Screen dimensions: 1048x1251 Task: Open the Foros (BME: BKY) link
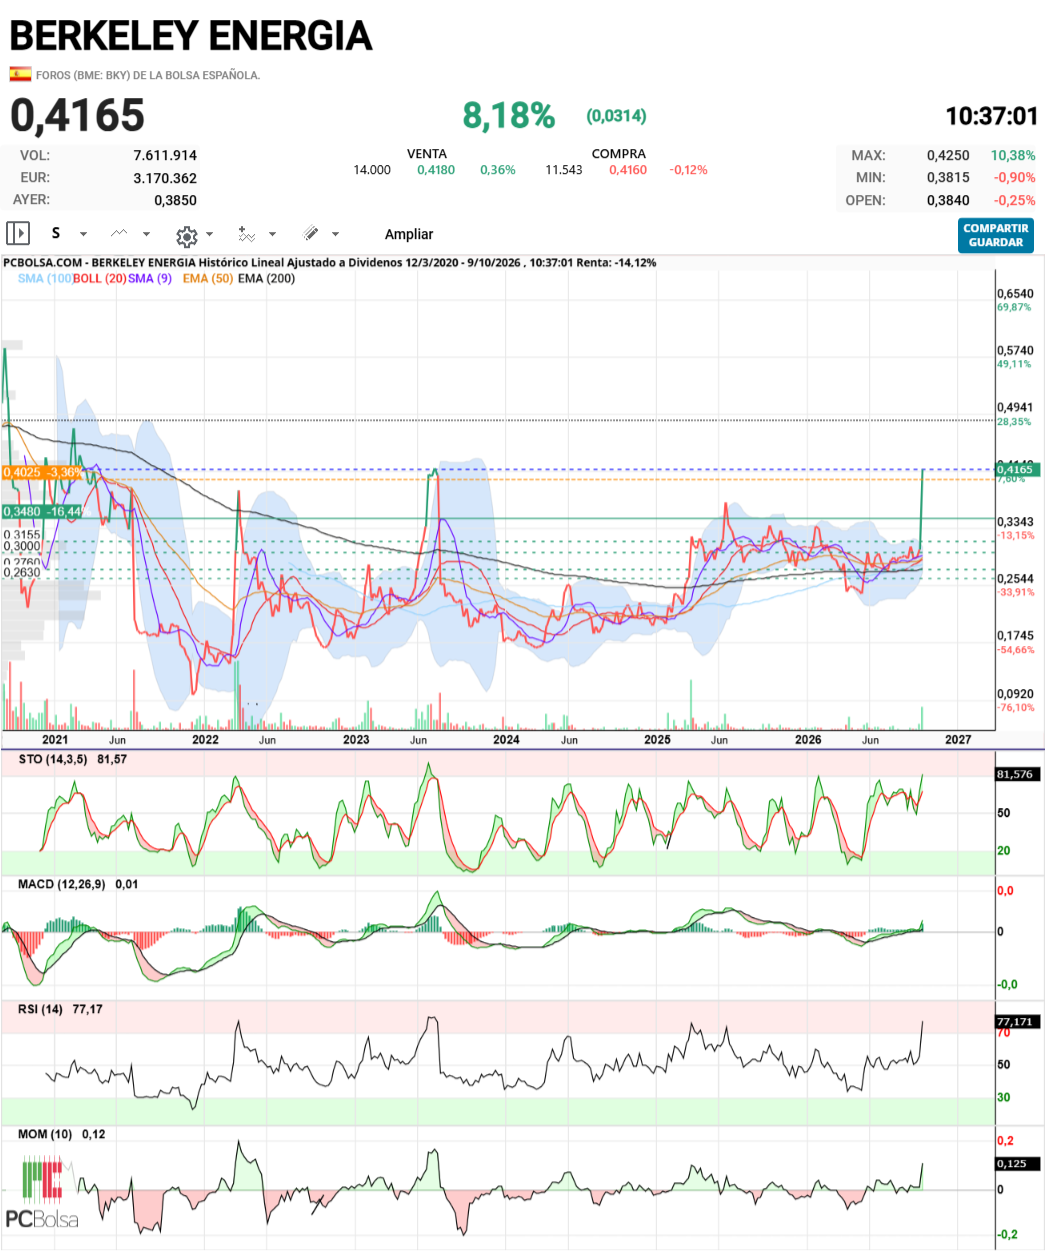148,75
